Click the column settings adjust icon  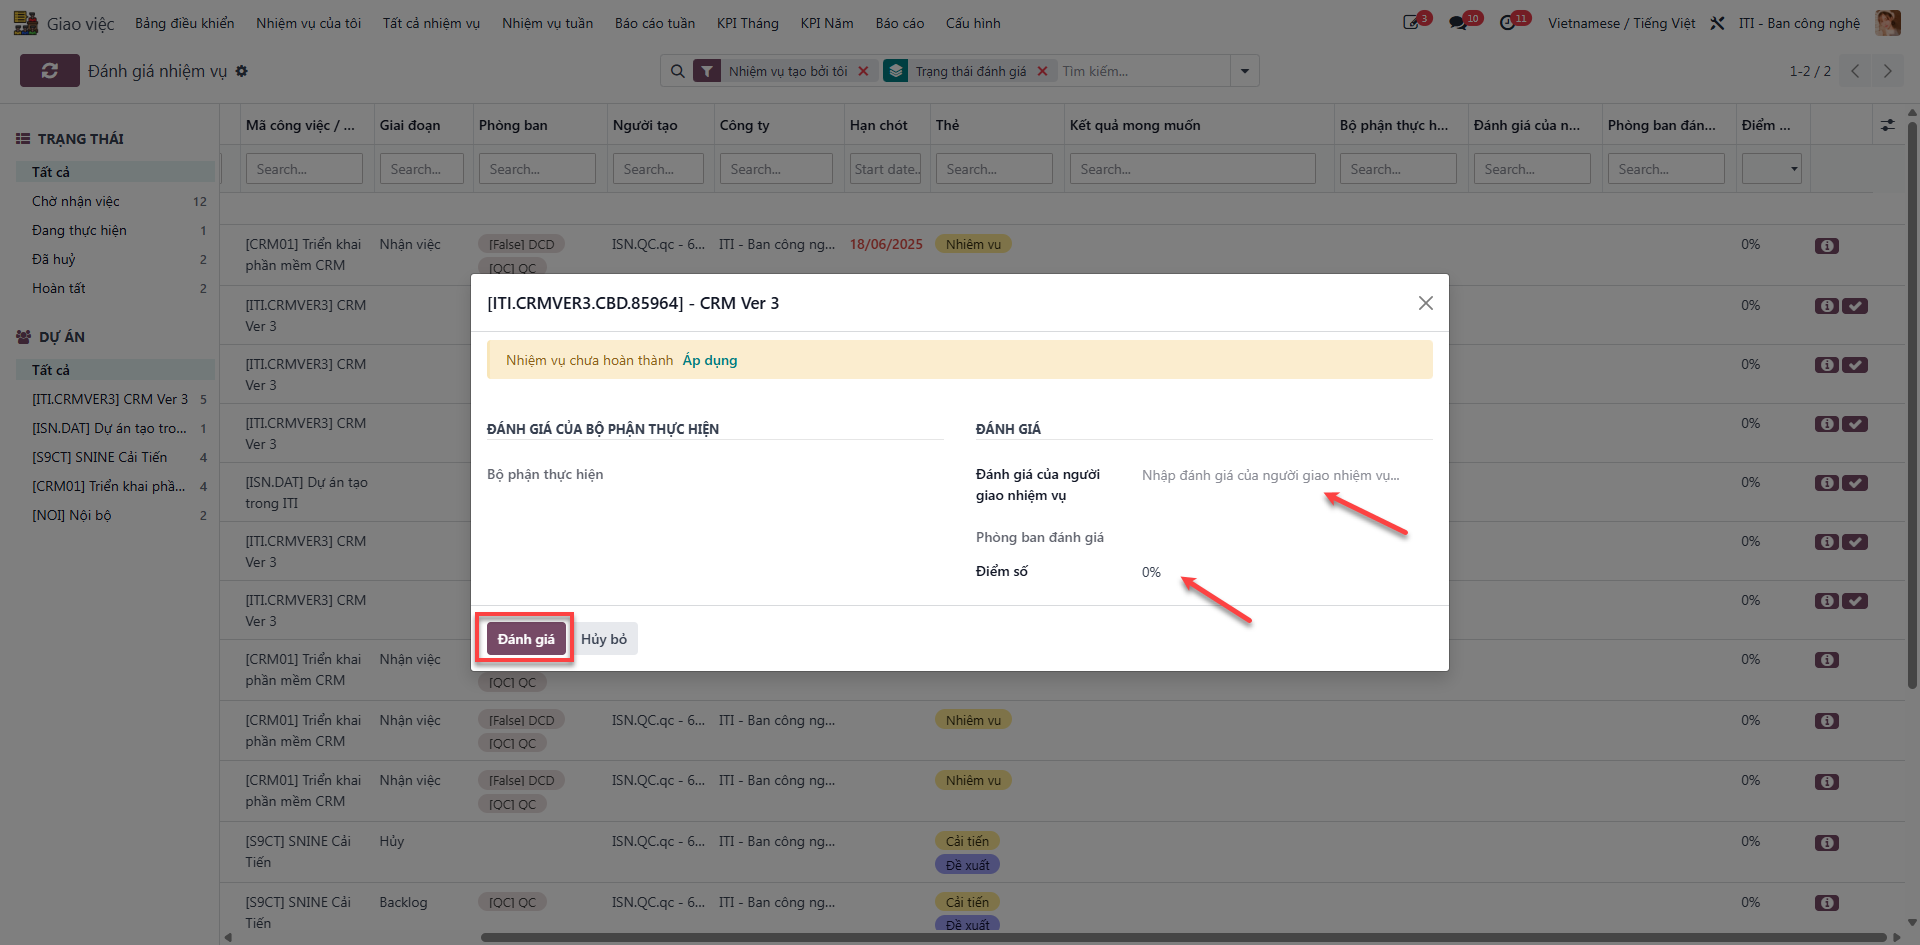coord(1887,125)
